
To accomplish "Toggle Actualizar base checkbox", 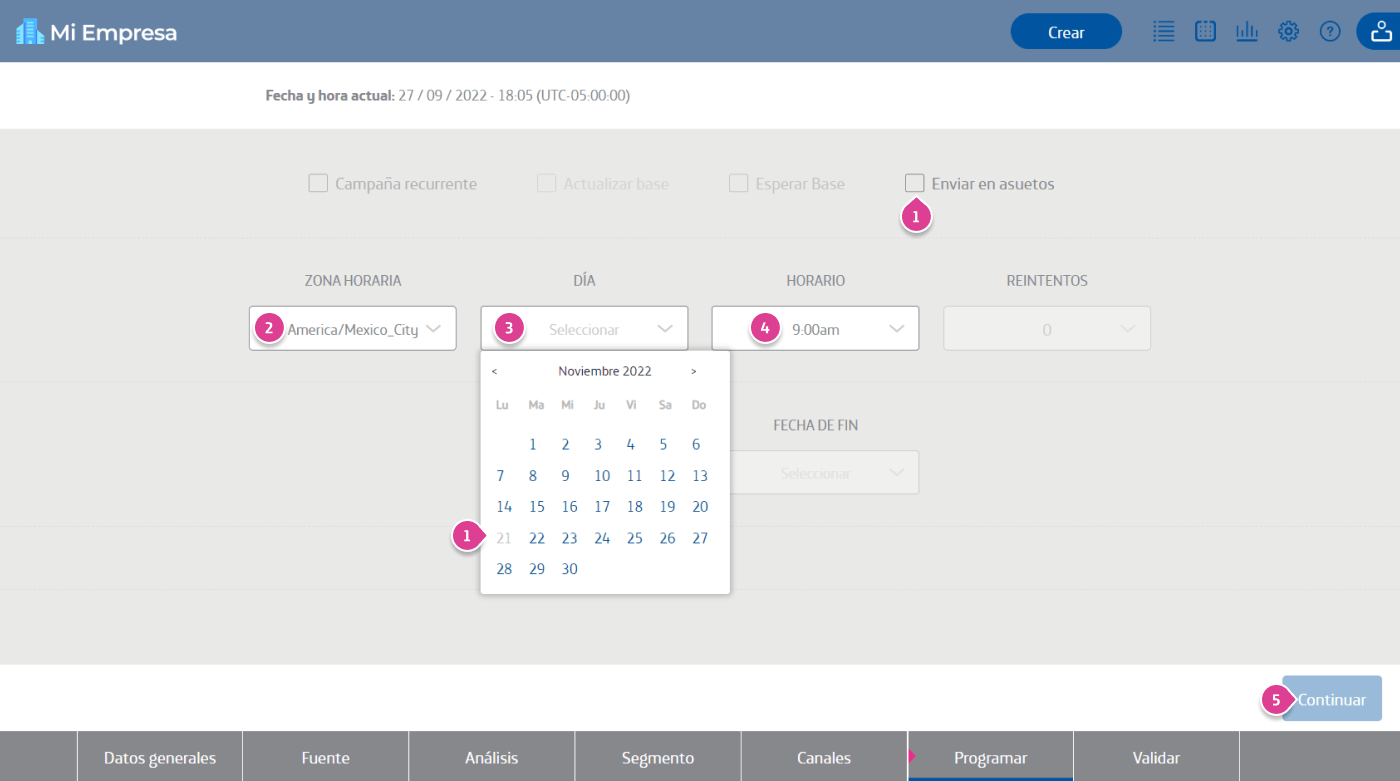I will 546,183.
